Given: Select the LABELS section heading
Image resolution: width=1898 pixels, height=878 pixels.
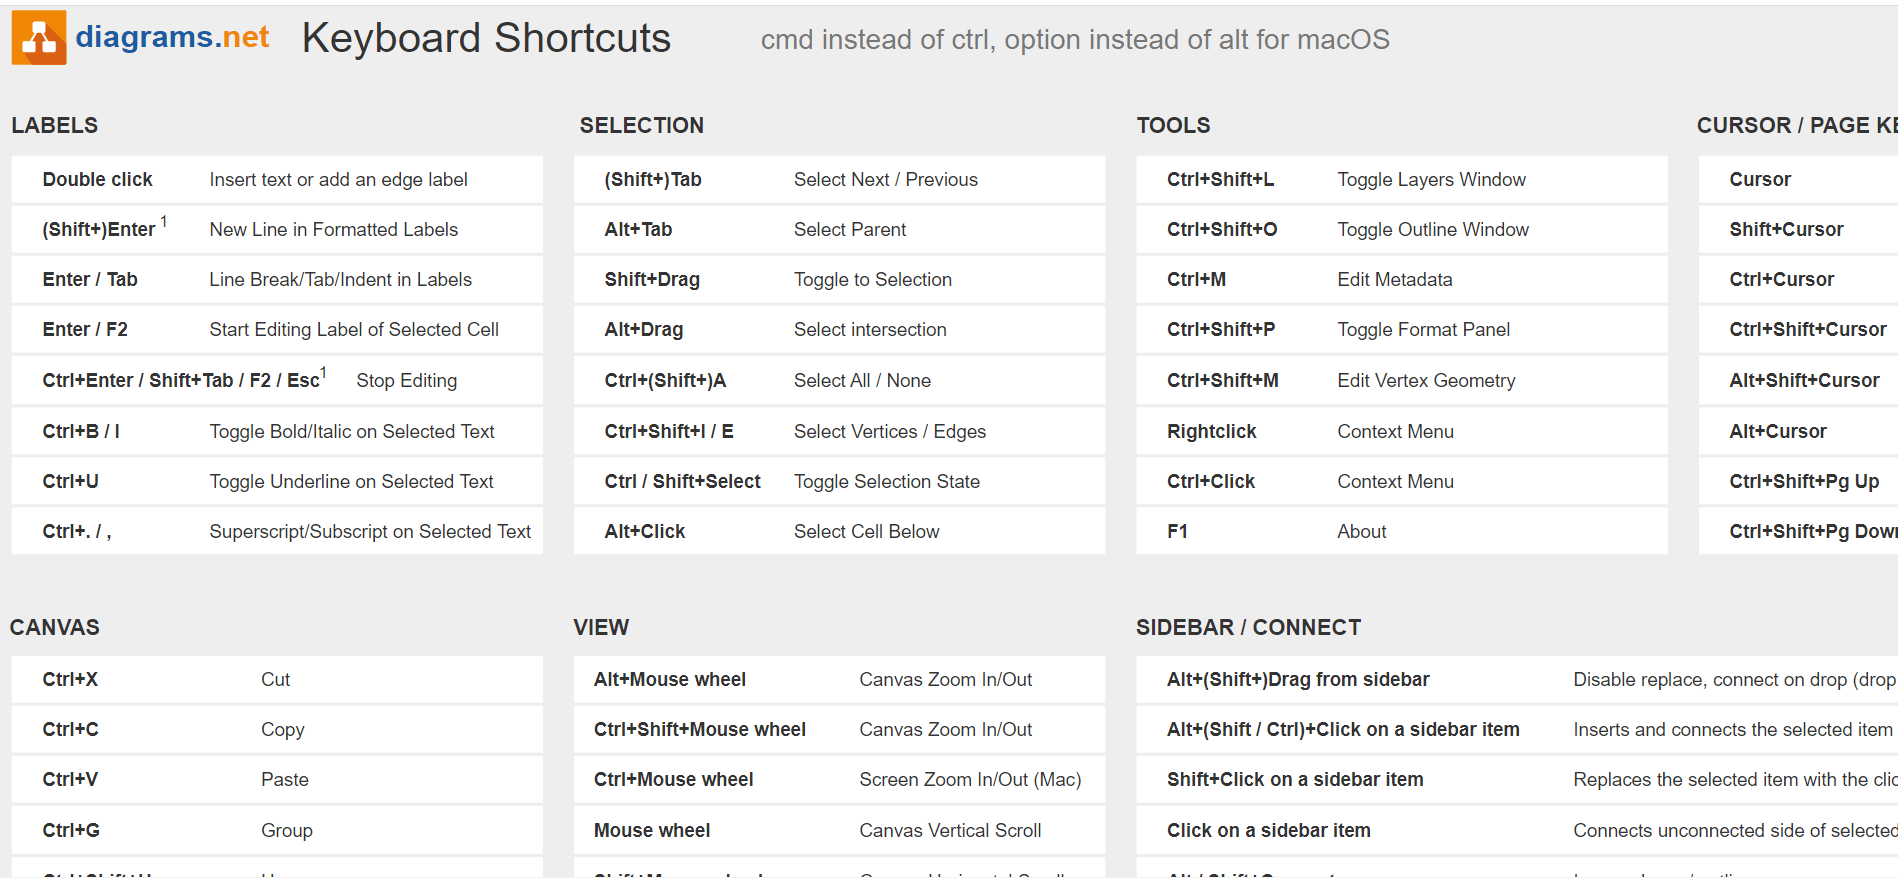Looking at the screenshot, I should point(55,126).
